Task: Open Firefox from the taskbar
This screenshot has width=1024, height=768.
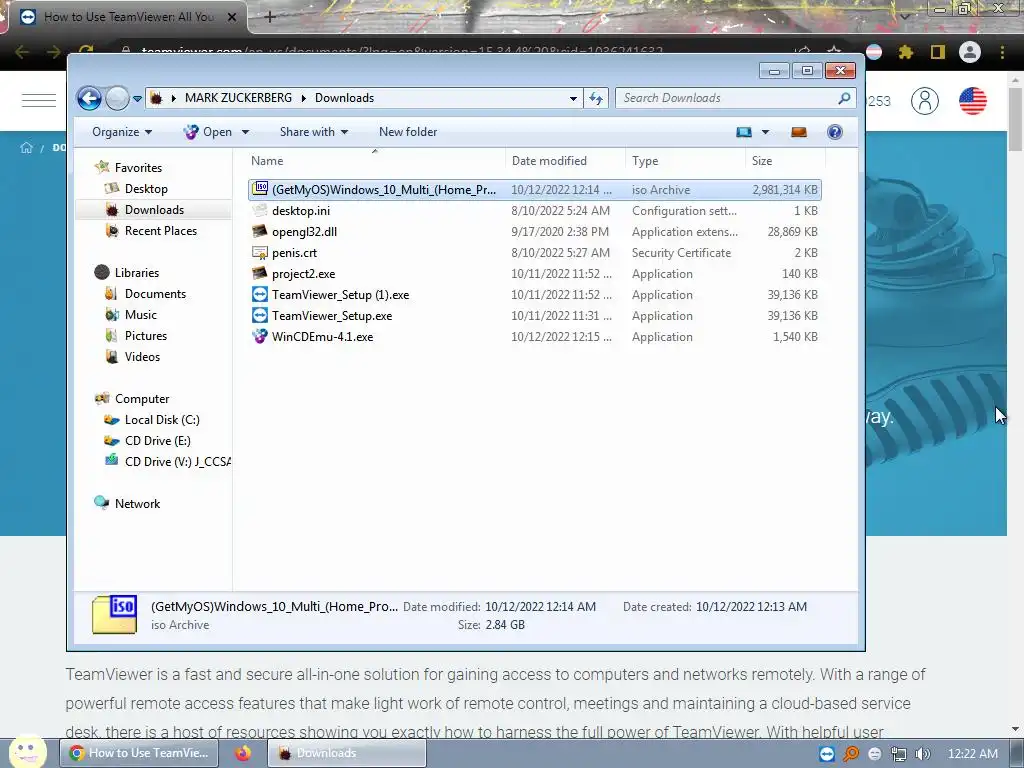Action: point(243,753)
